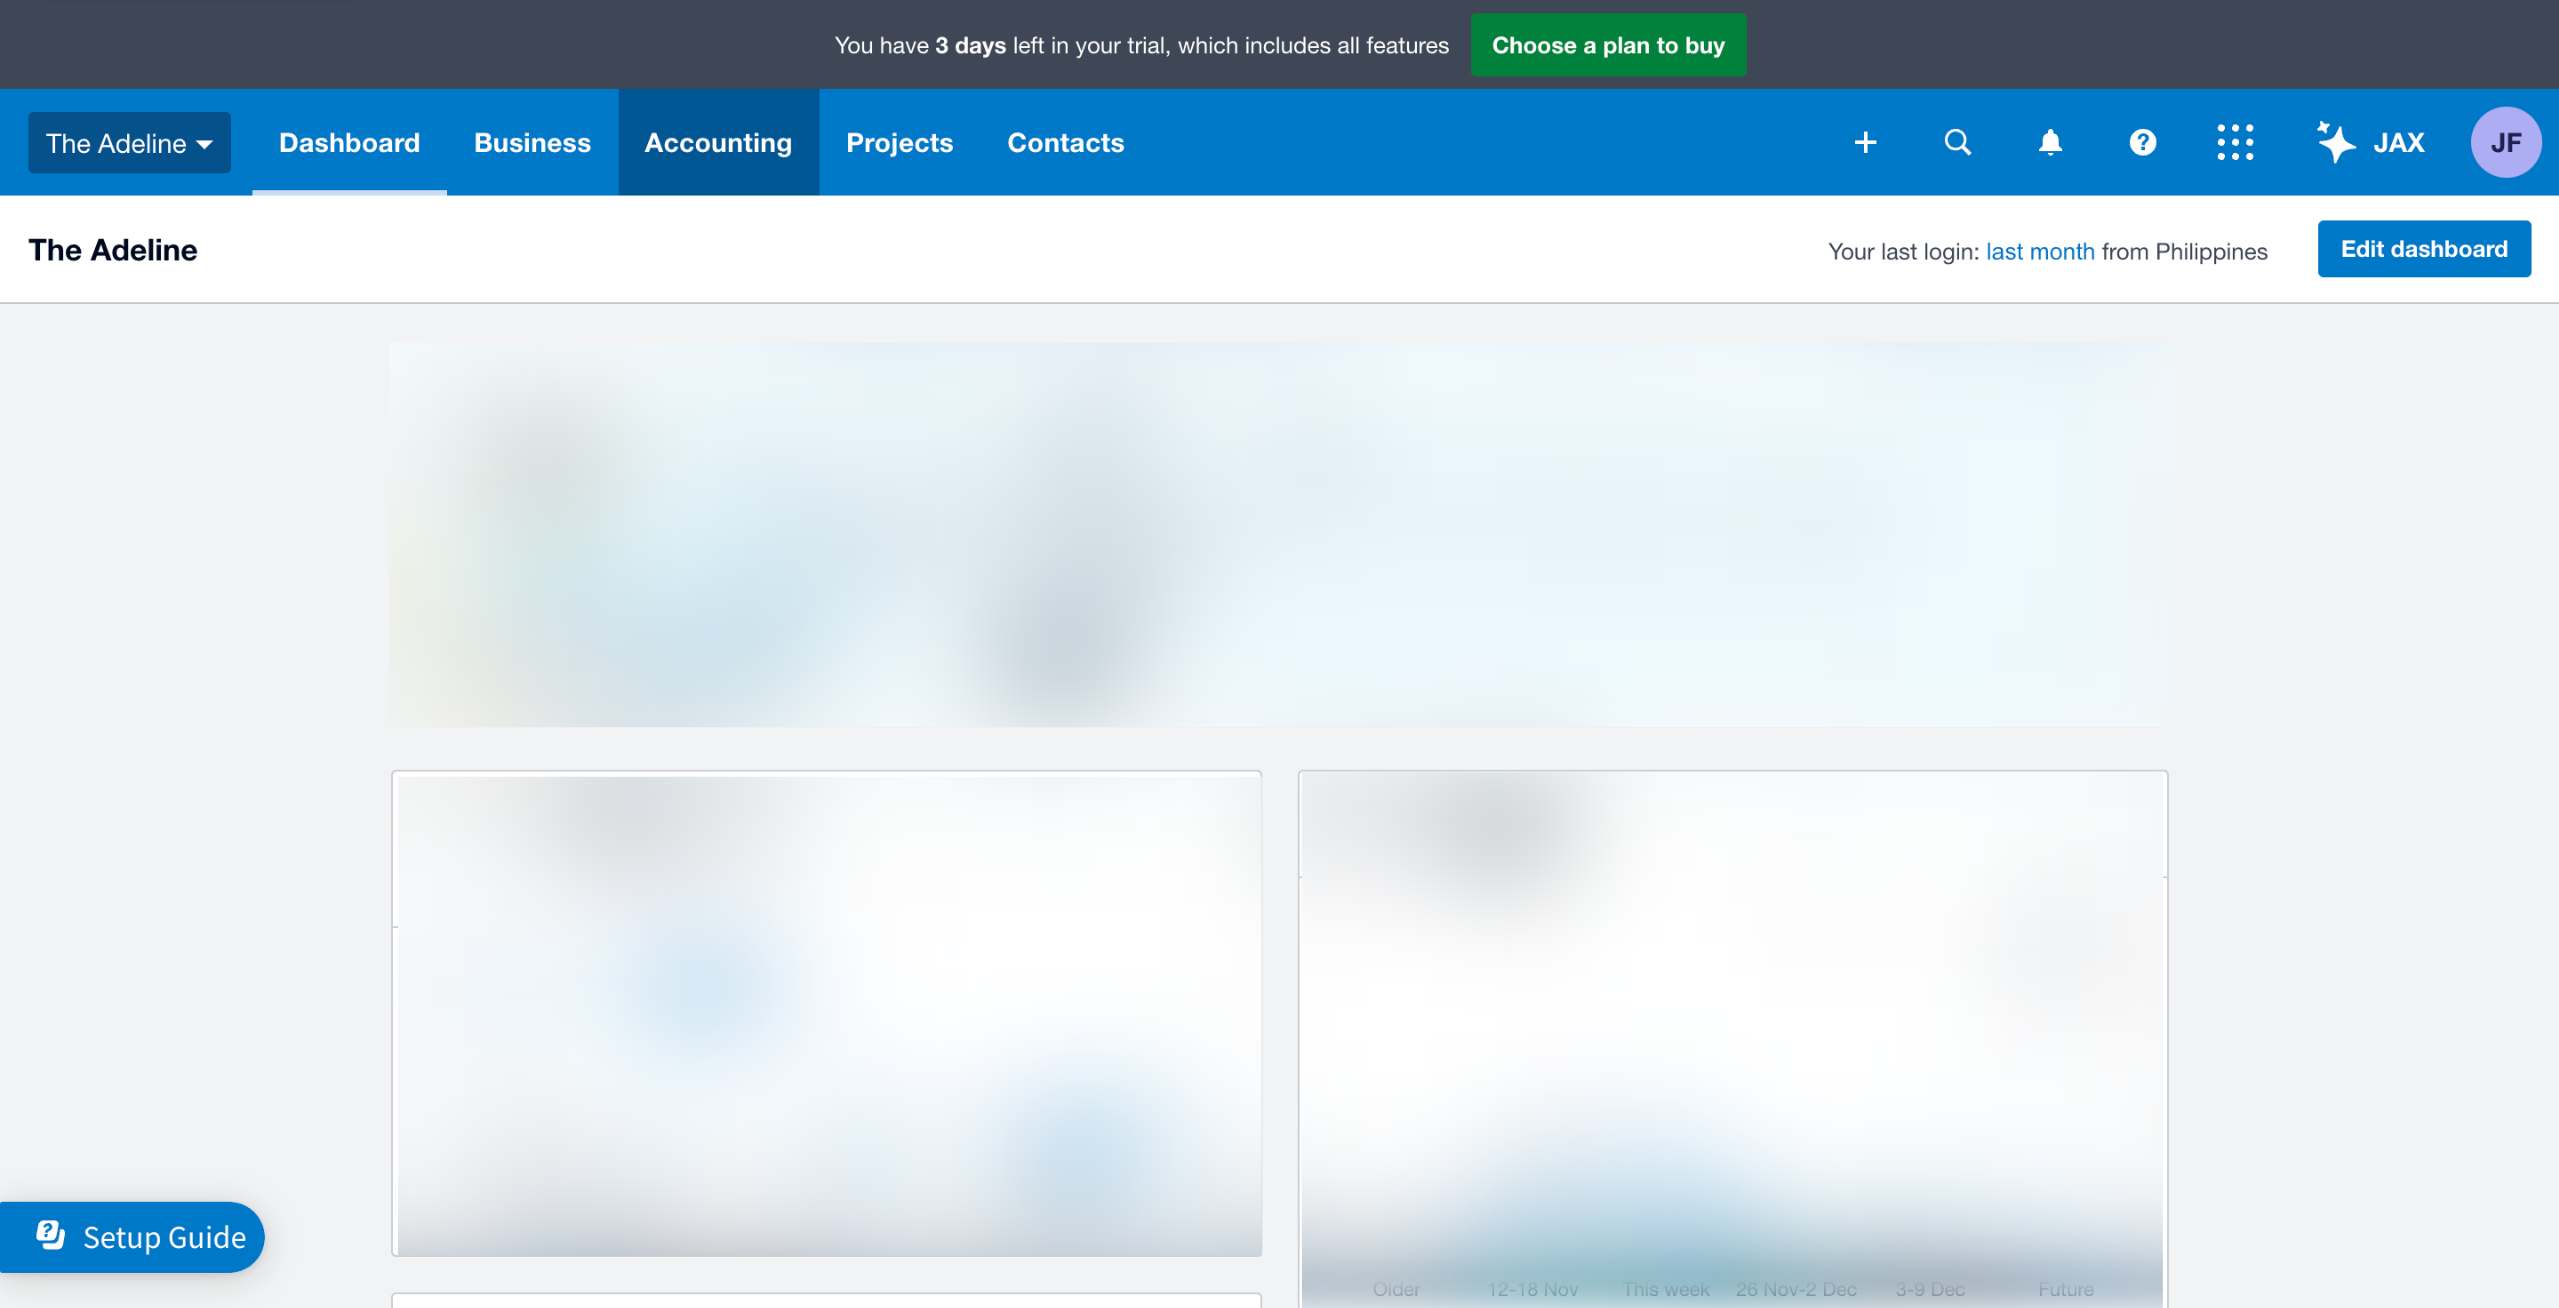Screen dimensions: 2559x1308
Task: Open the Projects menu item
Action: click(899, 143)
